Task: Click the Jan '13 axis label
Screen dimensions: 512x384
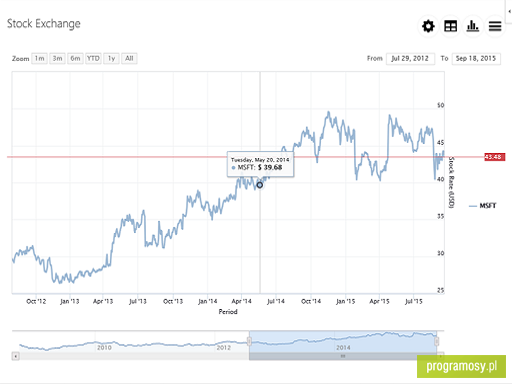Action: (x=69, y=301)
